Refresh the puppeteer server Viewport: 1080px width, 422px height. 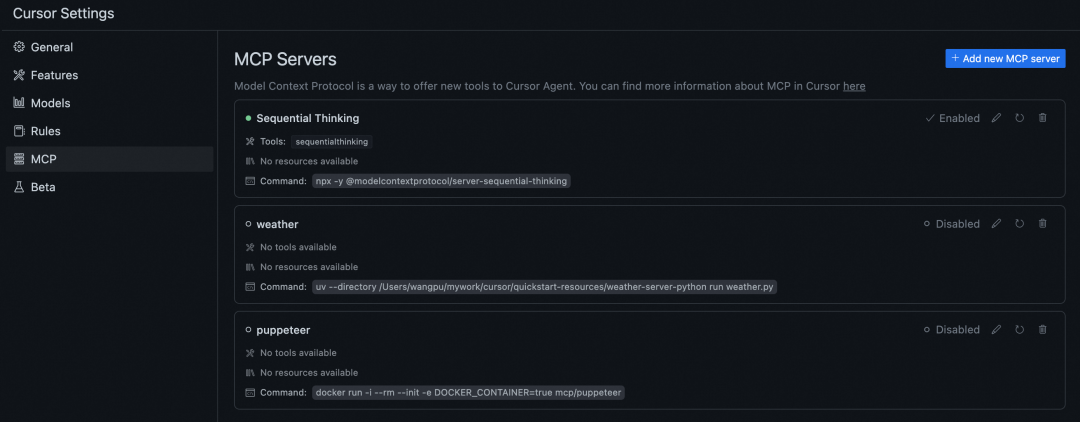(x=1019, y=330)
